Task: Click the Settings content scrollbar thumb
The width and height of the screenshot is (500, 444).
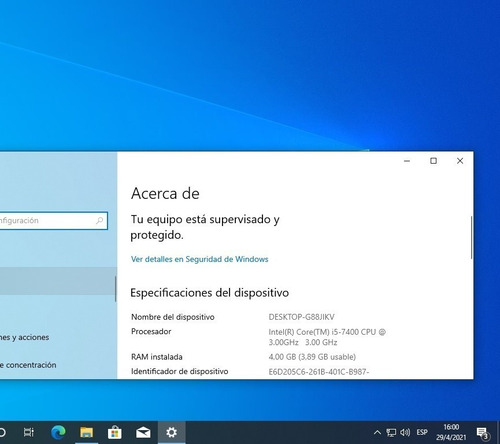Action: [x=471, y=237]
